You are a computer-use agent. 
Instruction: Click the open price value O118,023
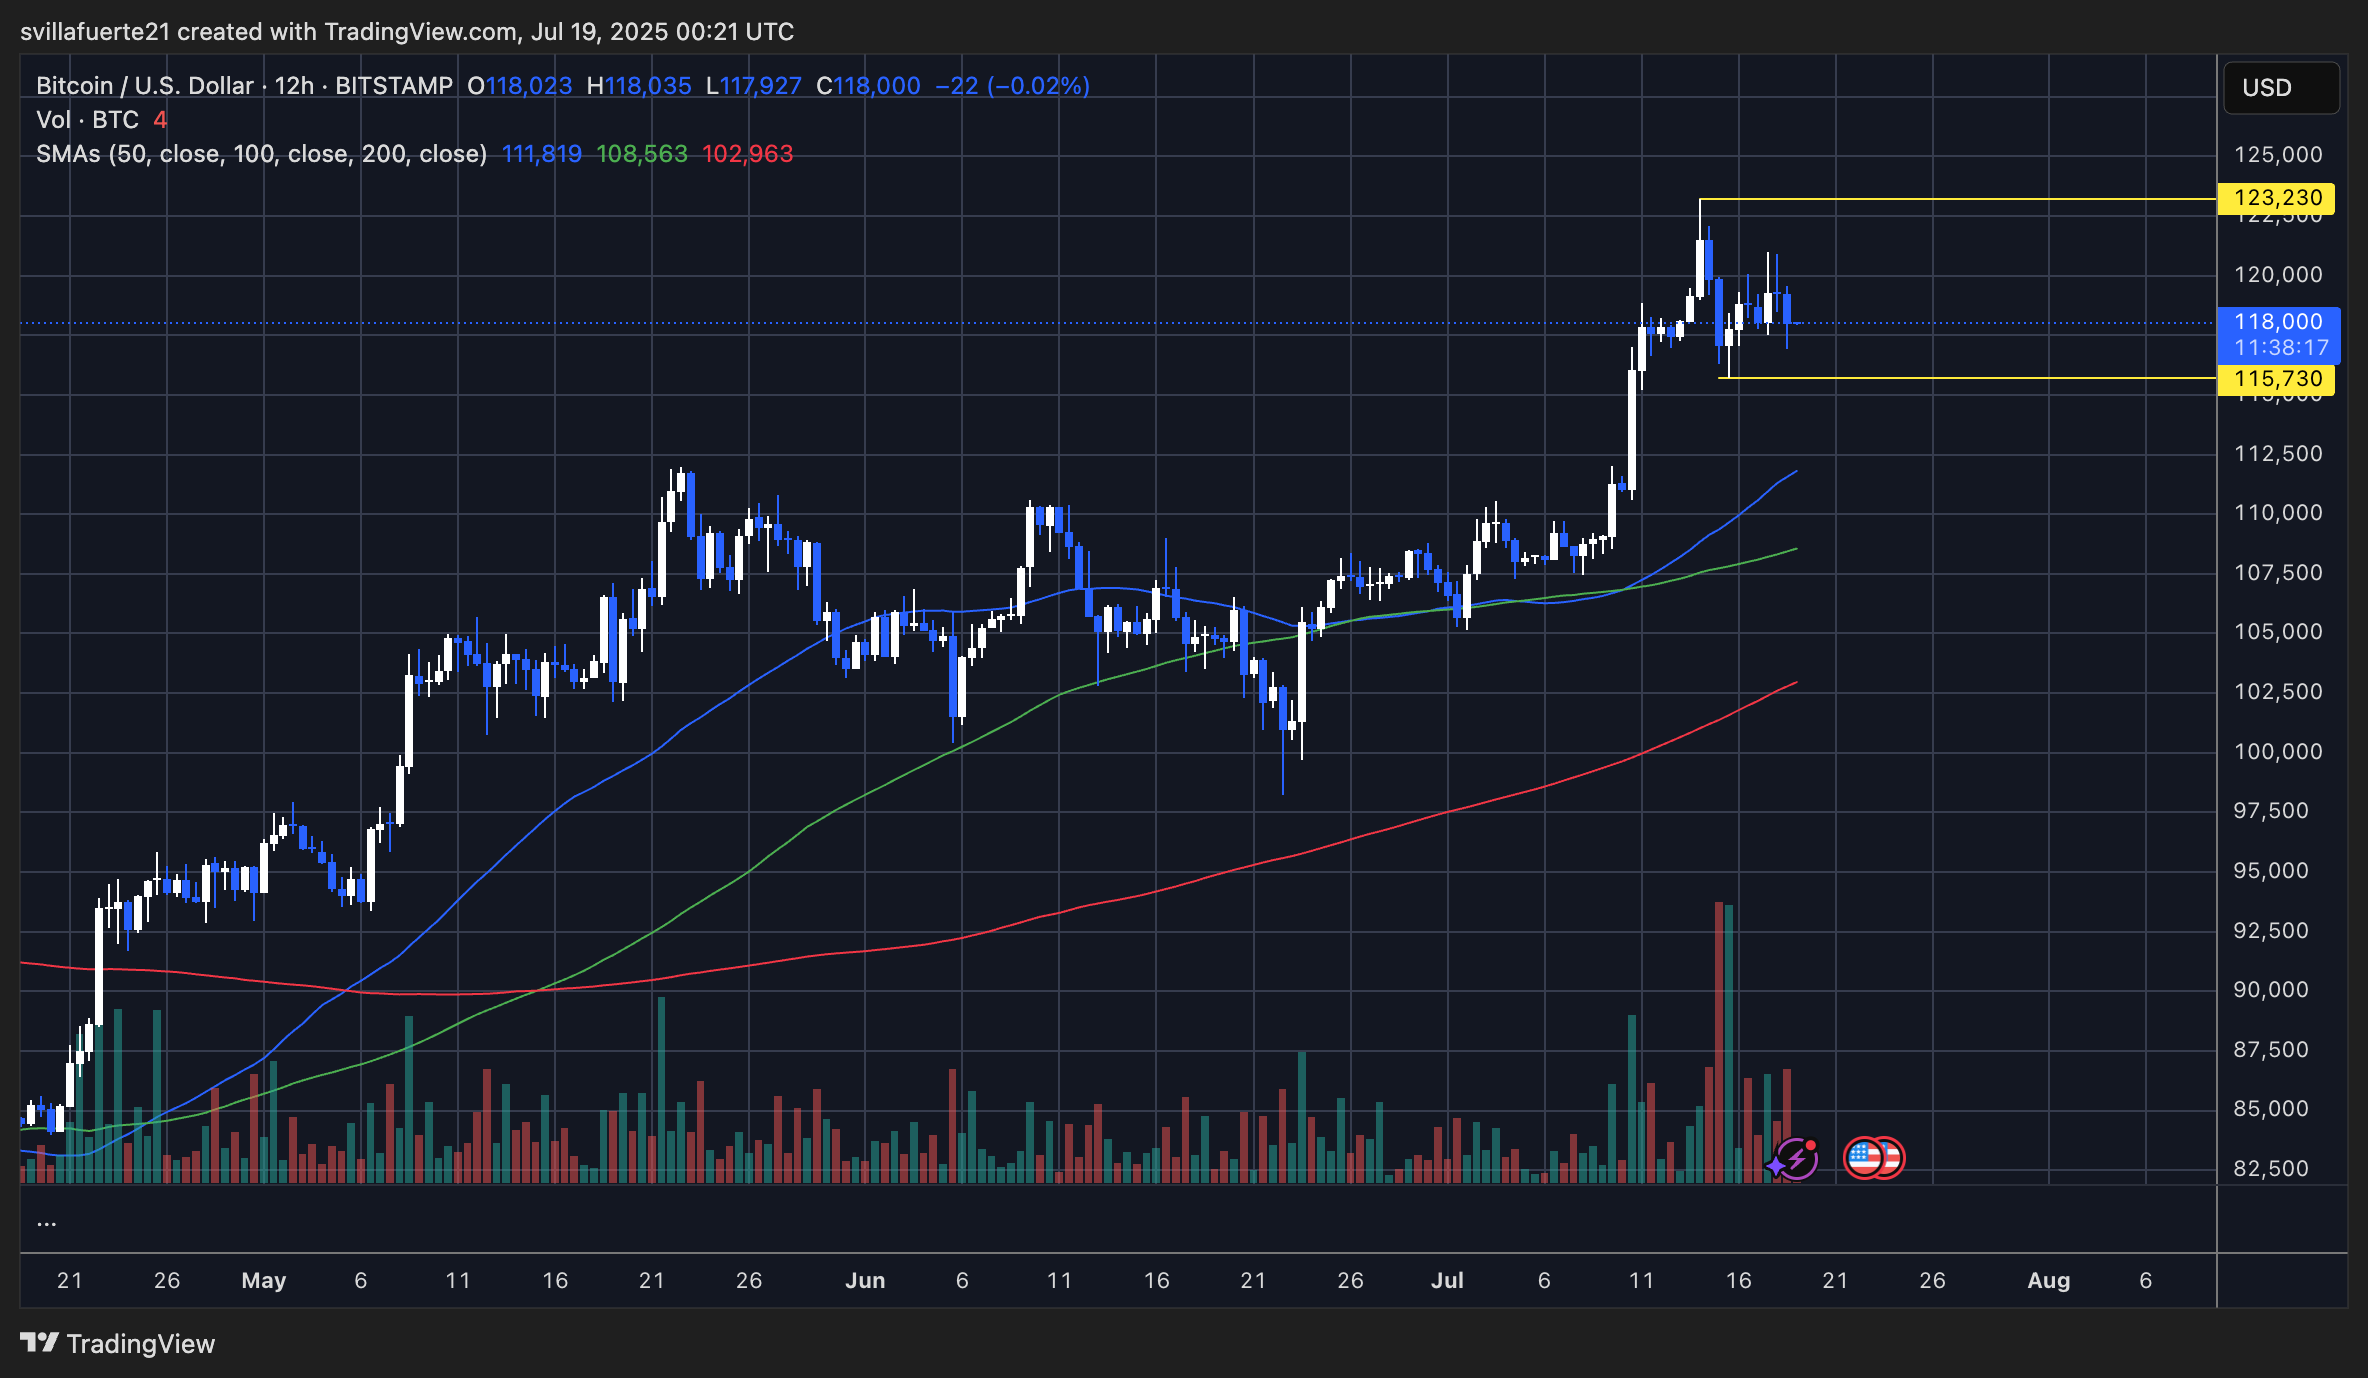[x=520, y=86]
